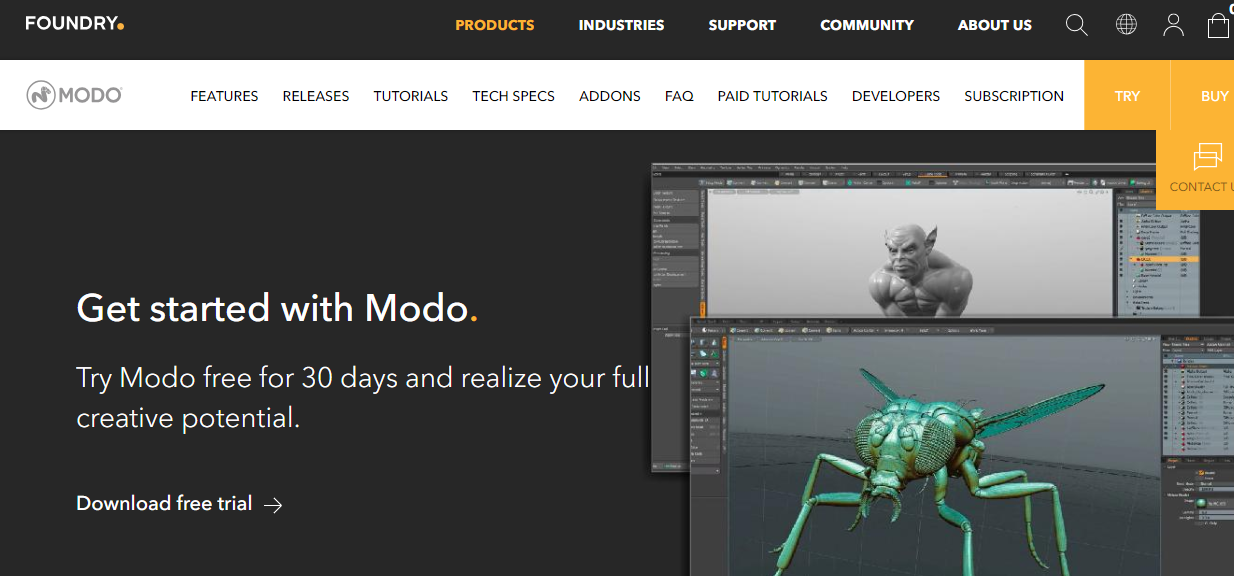
Task: Open the Paid Tutorials section
Action: click(x=773, y=96)
